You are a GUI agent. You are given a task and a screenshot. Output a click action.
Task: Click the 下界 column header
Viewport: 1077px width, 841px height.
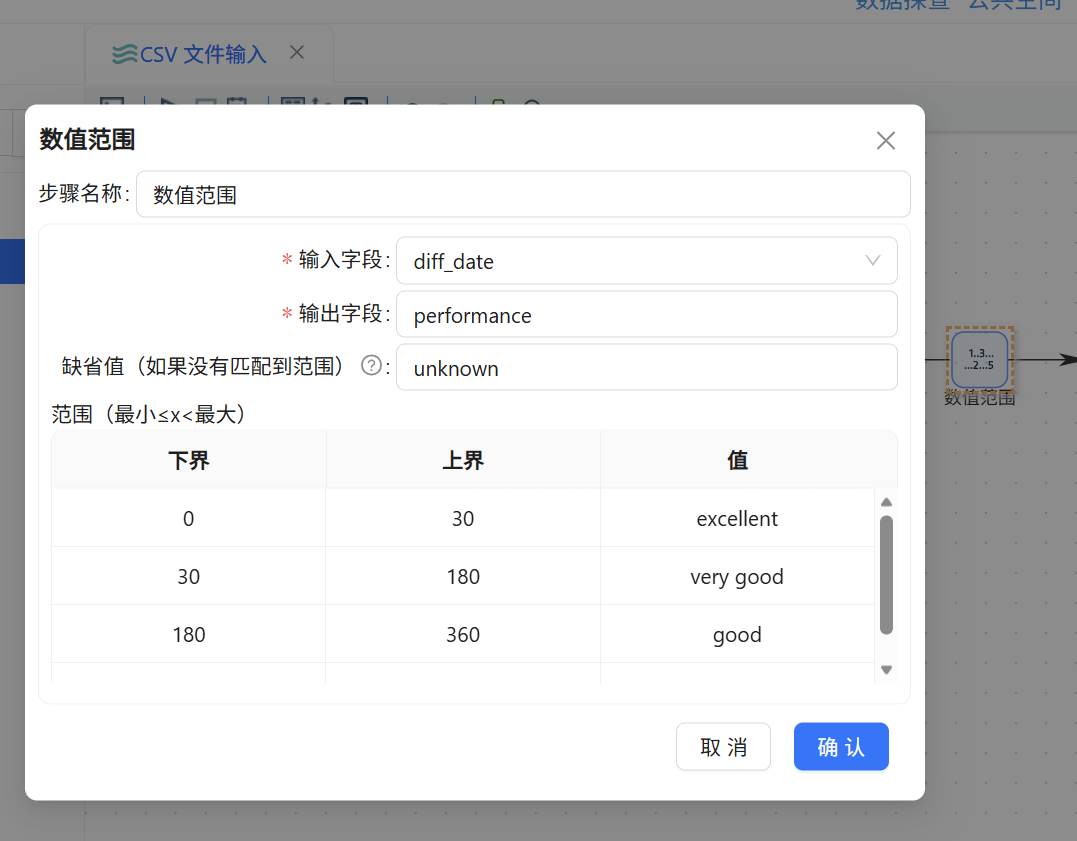(x=188, y=460)
